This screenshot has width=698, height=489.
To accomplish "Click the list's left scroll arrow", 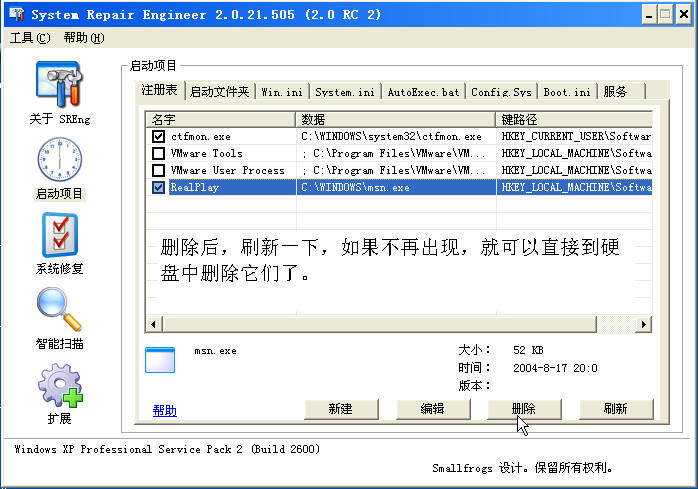I will pyautogui.click(x=154, y=324).
